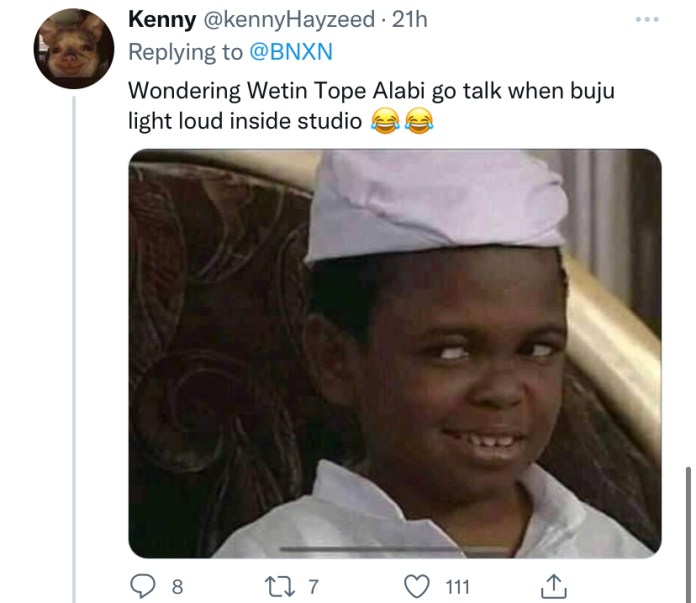Click the laughing emojis in the tweet
Screen dimensions: 696x603
tap(399, 121)
